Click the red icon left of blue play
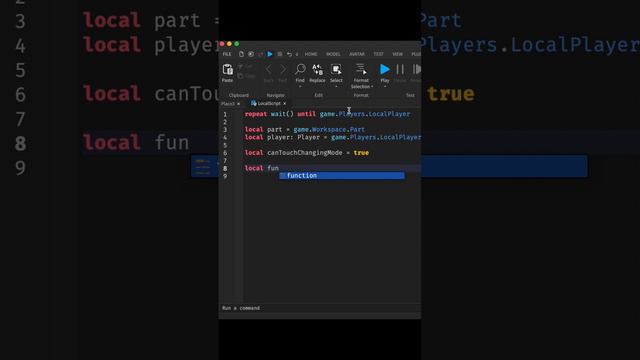The height and width of the screenshot is (360, 640). (260, 54)
